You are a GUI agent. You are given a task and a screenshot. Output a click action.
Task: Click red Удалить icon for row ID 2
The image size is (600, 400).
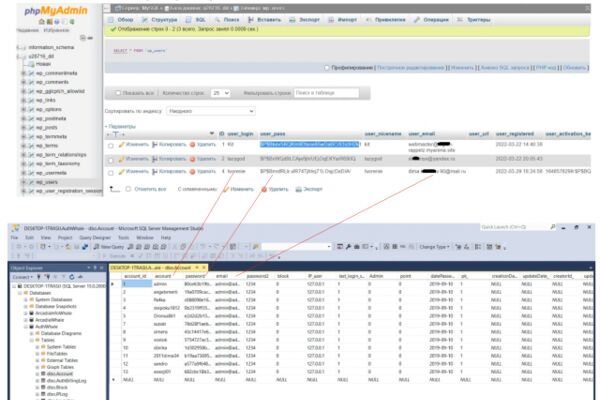point(192,159)
